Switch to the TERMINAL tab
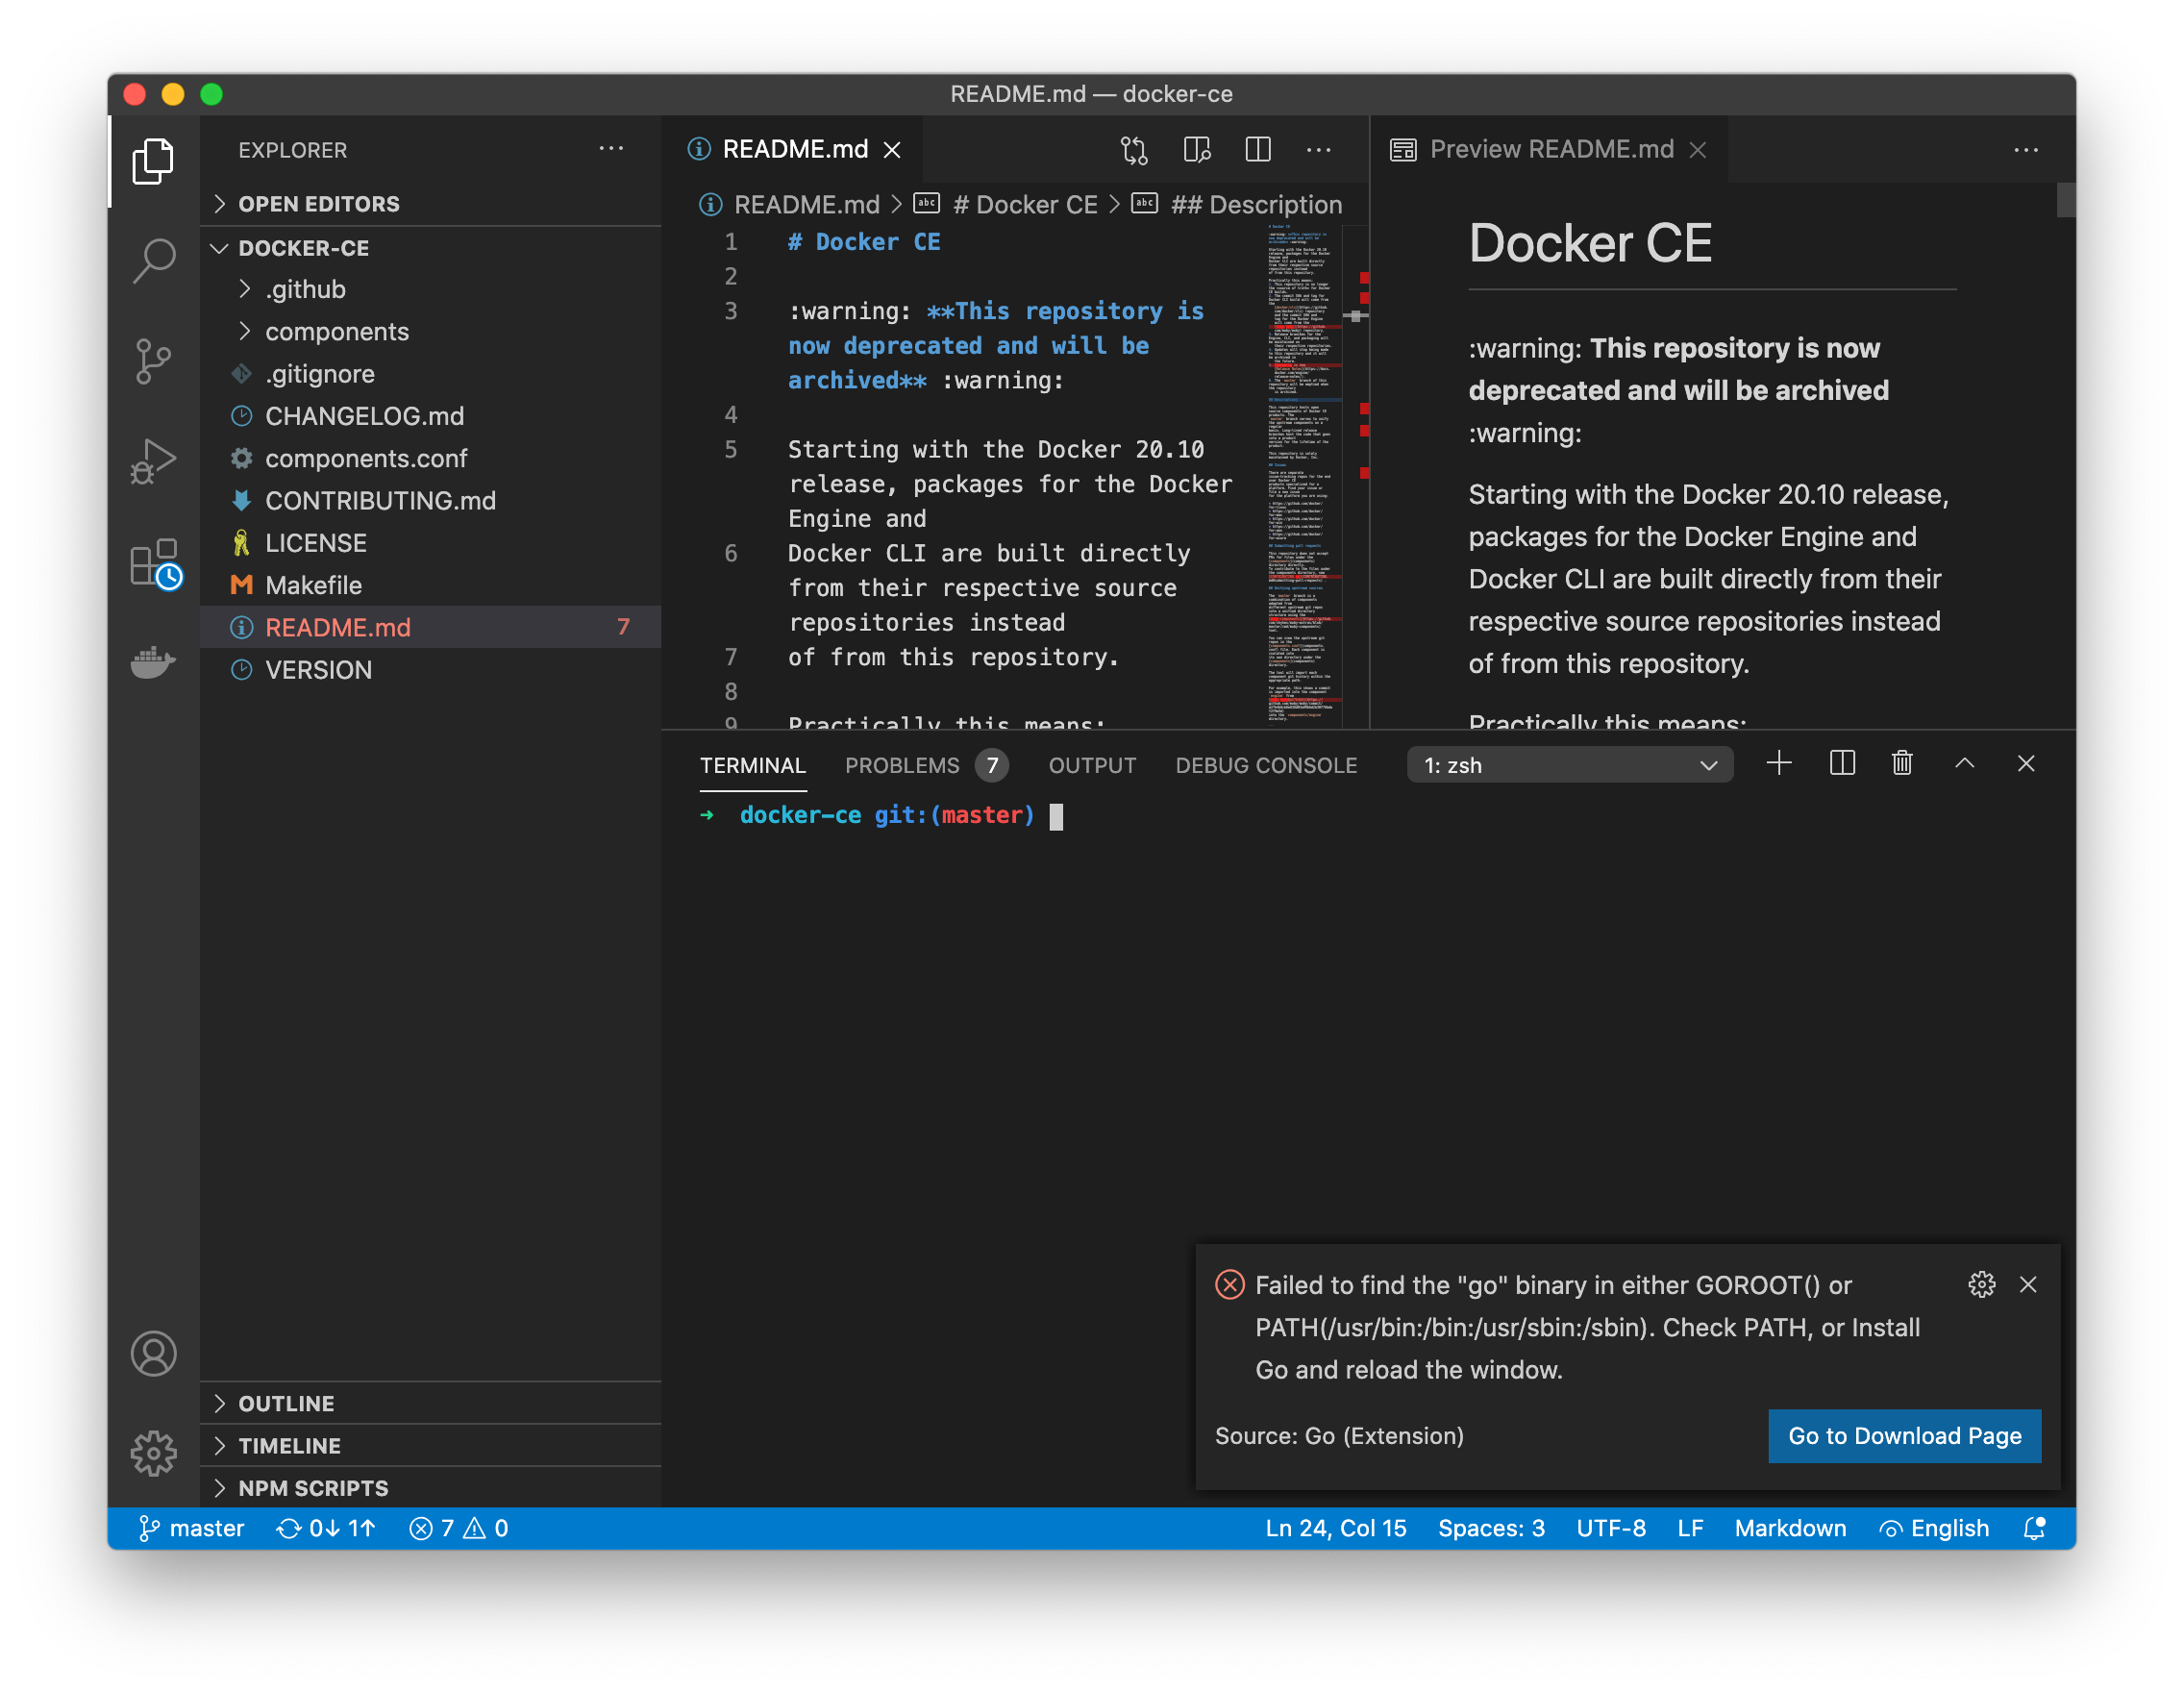Viewport: 2184px width, 1692px height. coord(752,765)
